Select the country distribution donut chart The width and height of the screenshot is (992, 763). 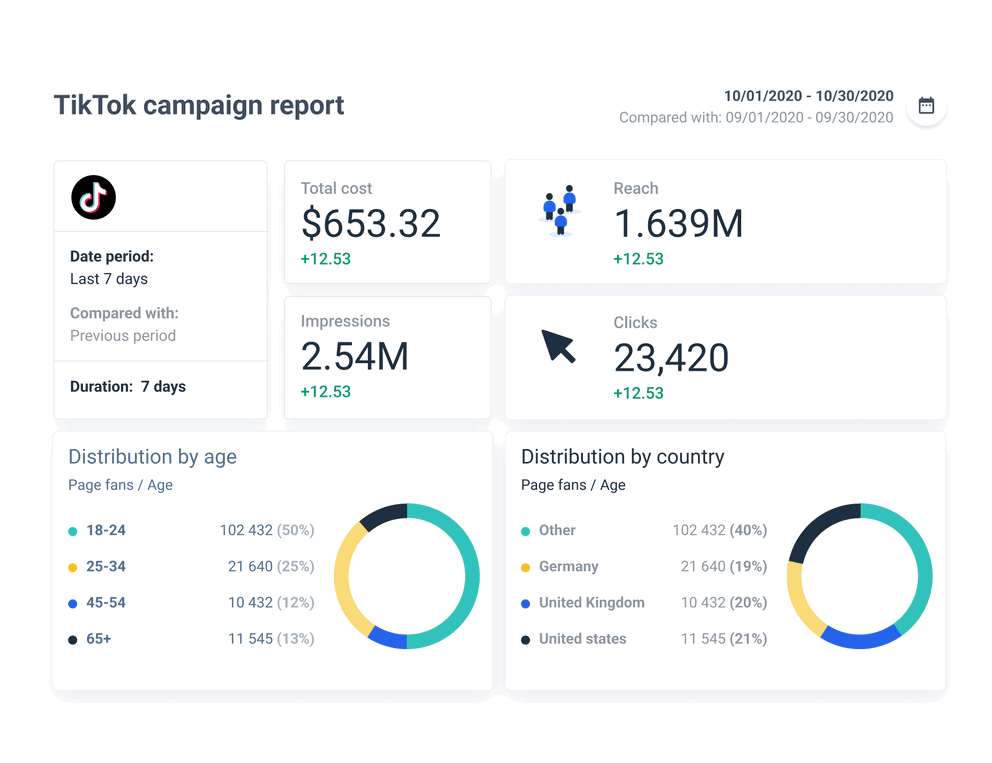860,577
